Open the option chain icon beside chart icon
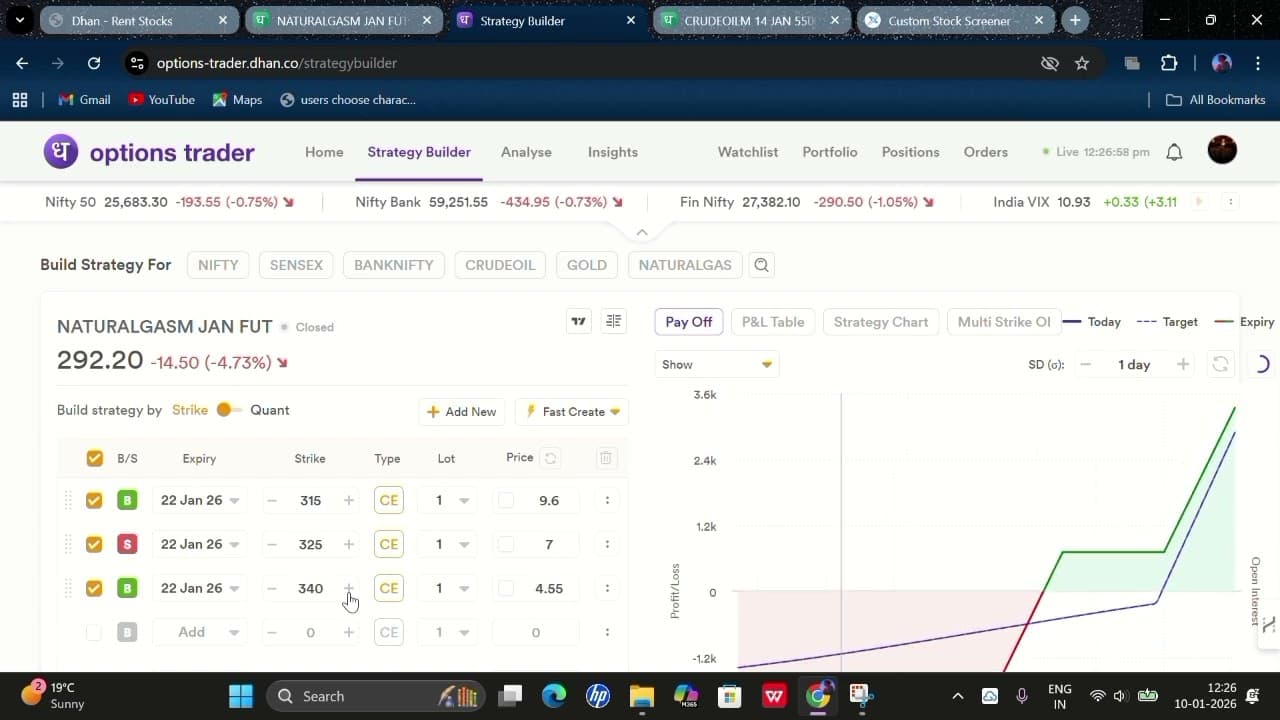1280x720 pixels. pyautogui.click(x=614, y=321)
